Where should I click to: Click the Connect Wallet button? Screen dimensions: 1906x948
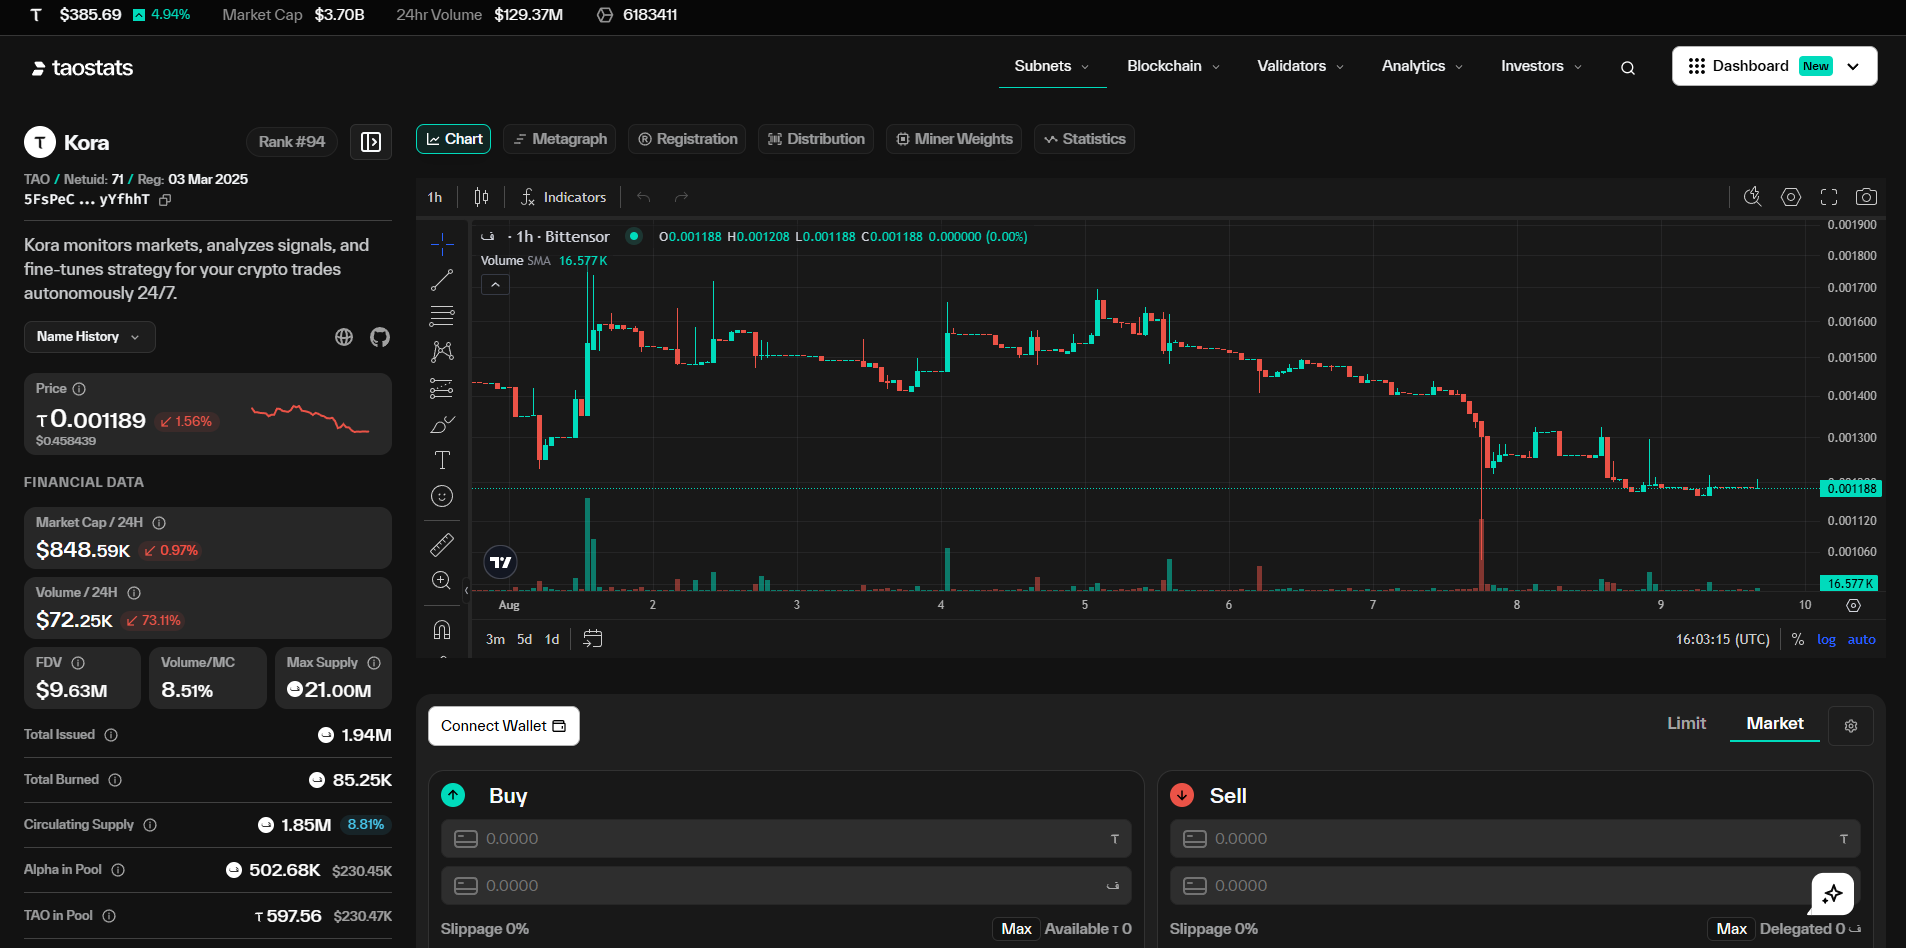[x=503, y=726]
